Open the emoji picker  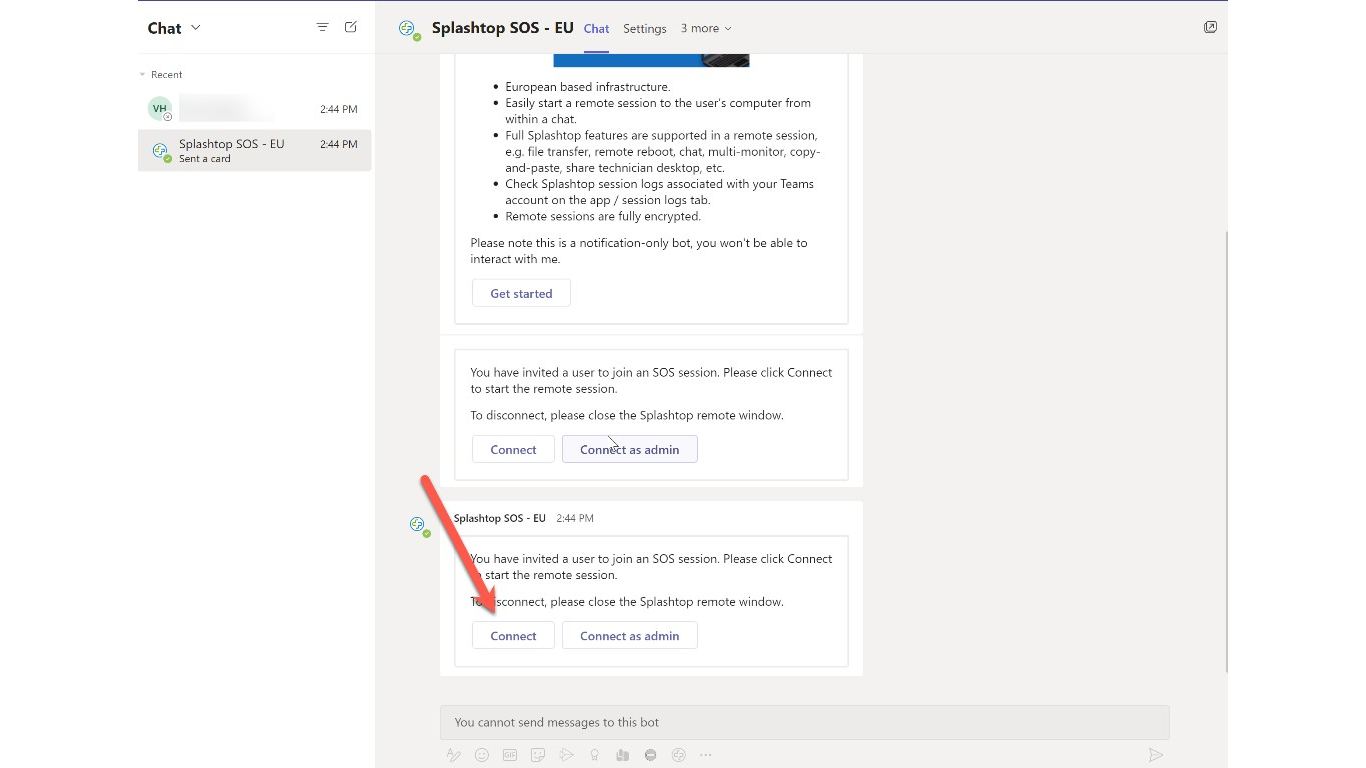pos(482,755)
